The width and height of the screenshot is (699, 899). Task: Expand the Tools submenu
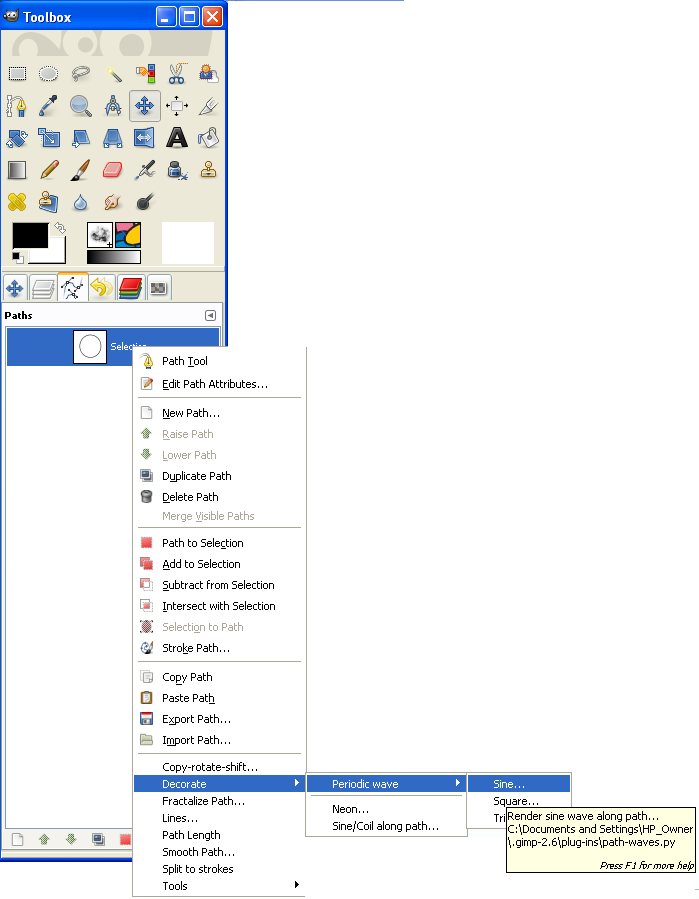(x=219, y=886)
